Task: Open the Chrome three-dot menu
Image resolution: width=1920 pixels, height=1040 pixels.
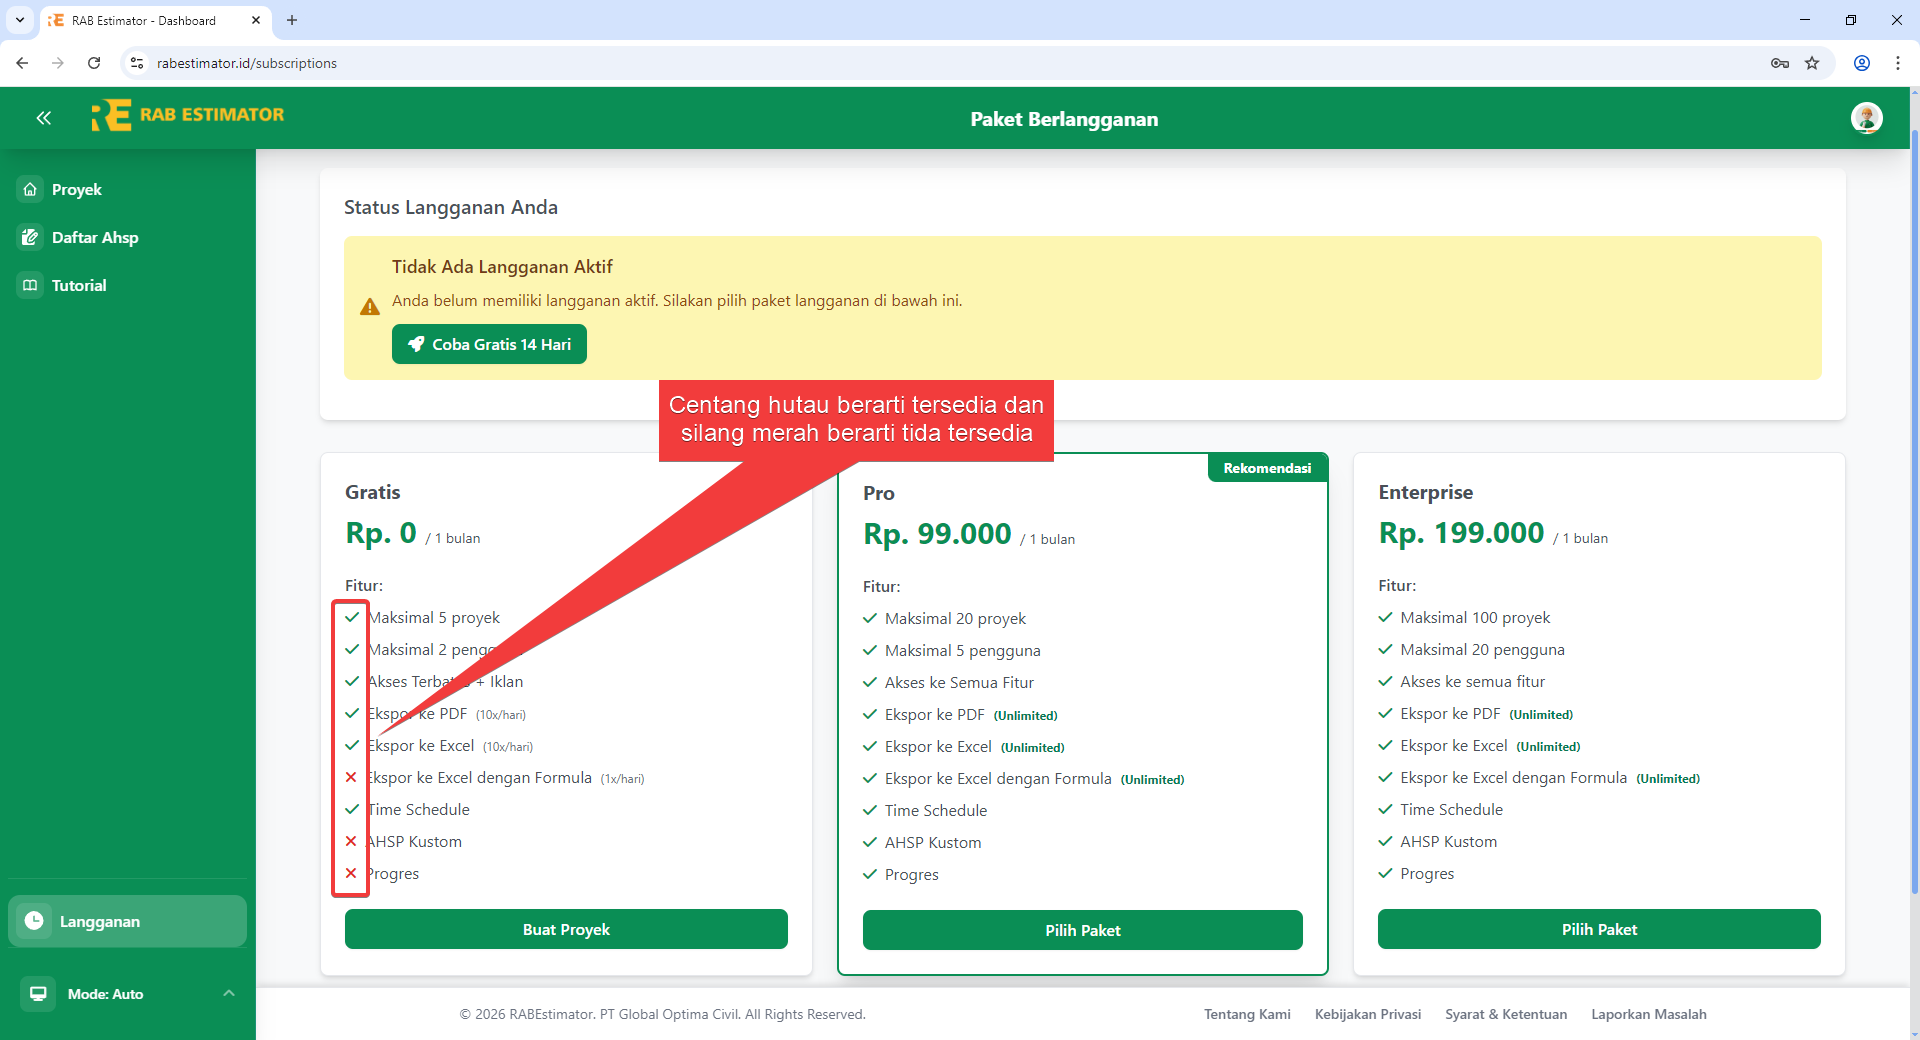Action: (1898, 62)
